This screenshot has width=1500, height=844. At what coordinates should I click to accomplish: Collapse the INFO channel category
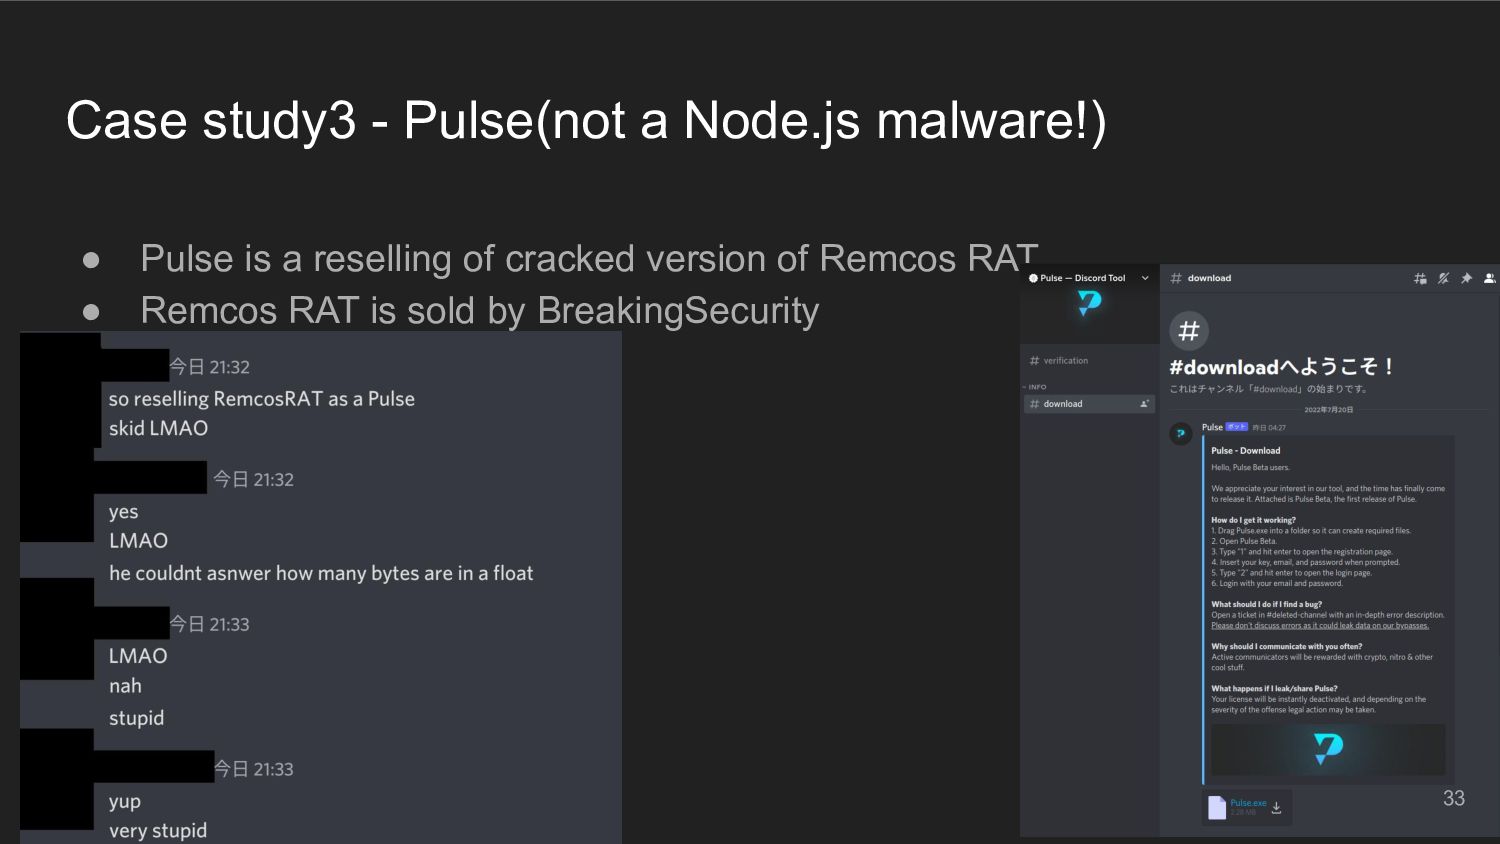pos(1036,387)
